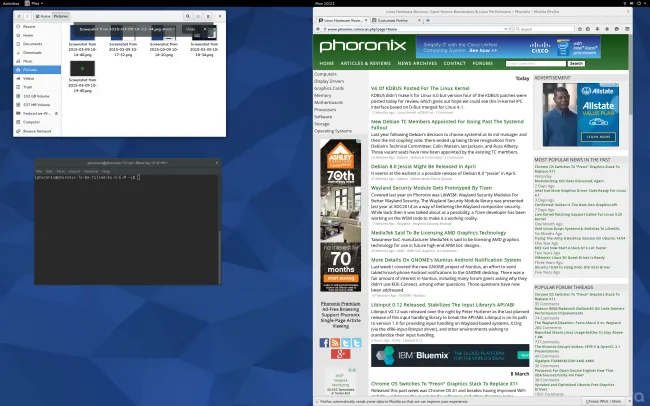Open the Graphics Cards category link
Viewport: 650px width, 406px height.
(329, 88)
